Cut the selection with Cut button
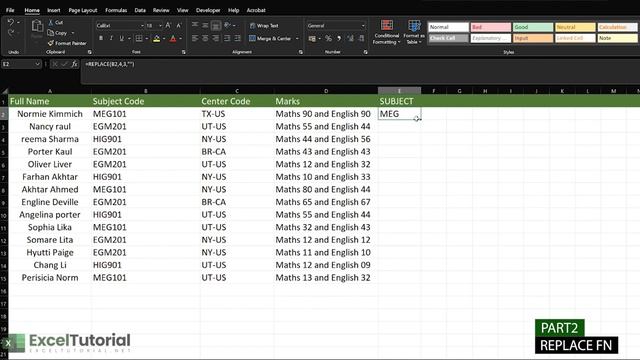 [56, 22]
